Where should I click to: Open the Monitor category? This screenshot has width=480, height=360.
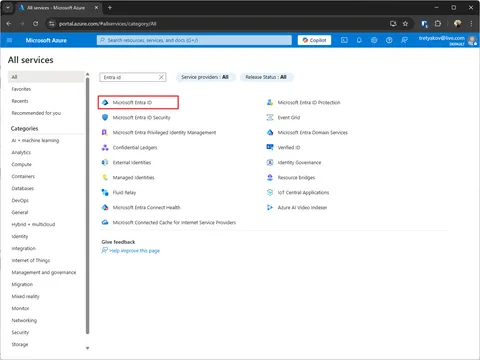click(20, 308)
